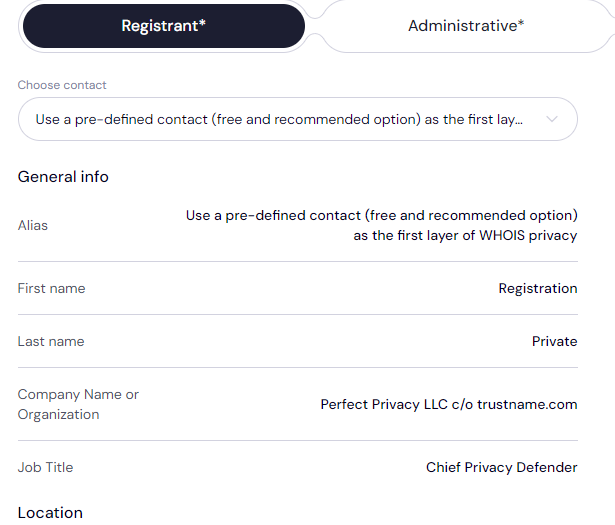Select the General info section heading

63,177
